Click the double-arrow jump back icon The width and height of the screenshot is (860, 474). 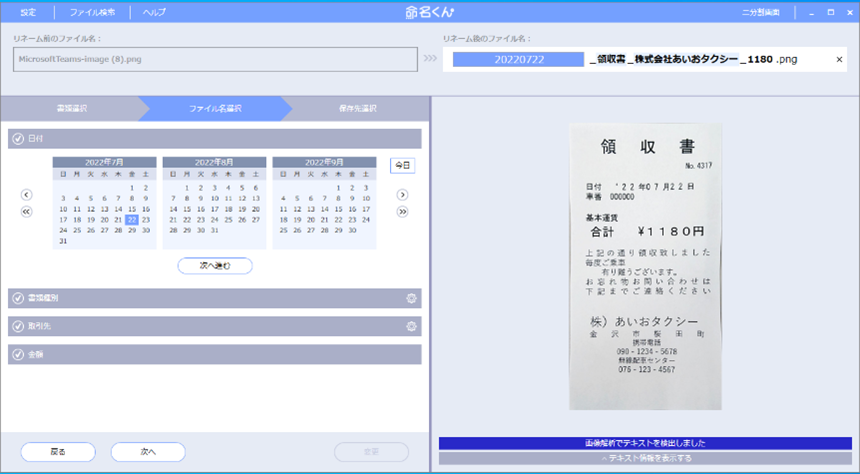[27, 212]
